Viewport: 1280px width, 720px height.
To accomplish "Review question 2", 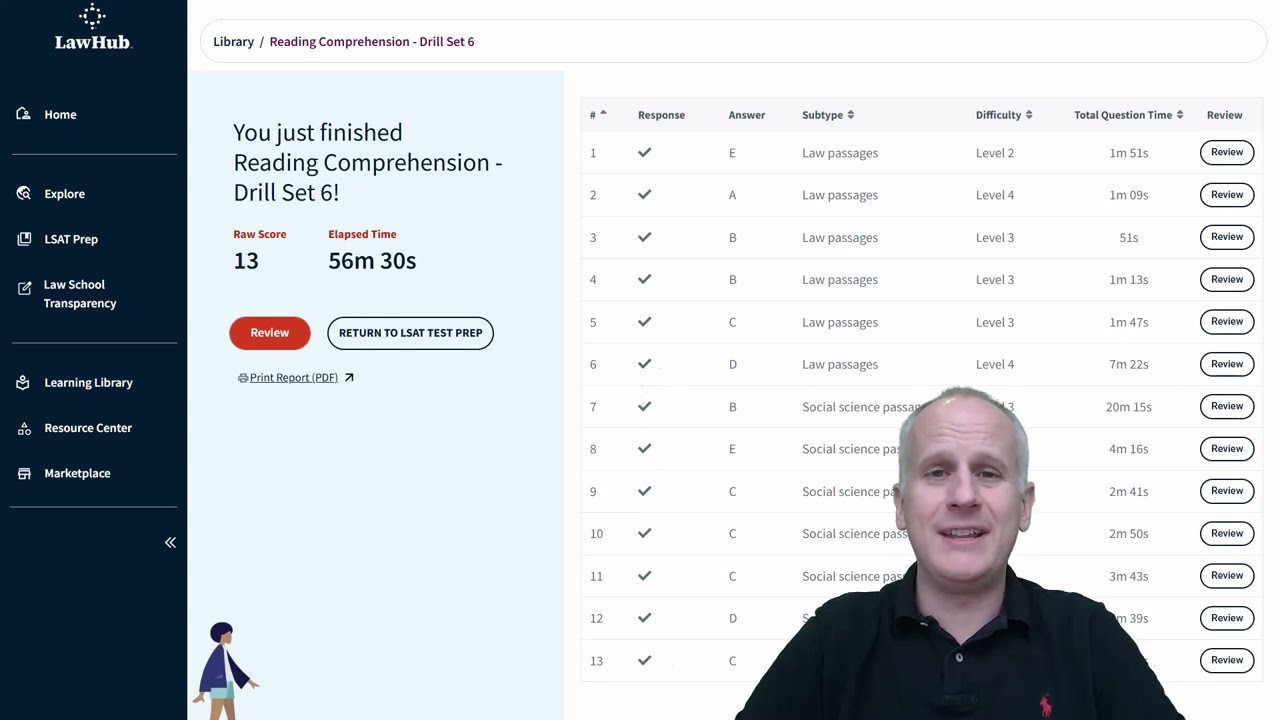I will pos(1227,195).
